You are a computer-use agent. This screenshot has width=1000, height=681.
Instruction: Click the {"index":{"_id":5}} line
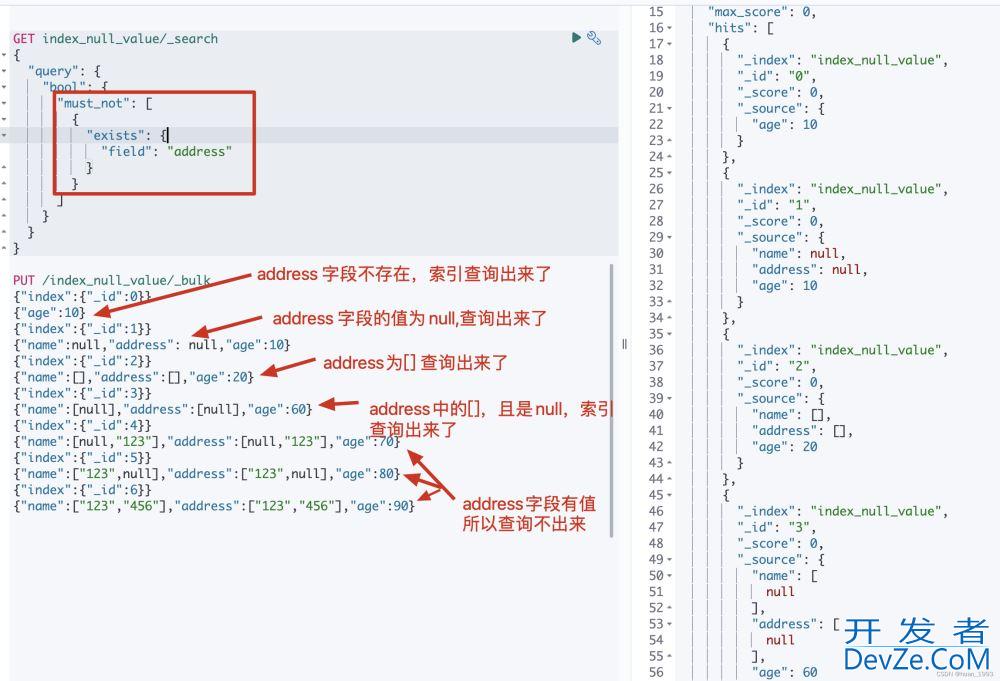click(x=82, y=457)
